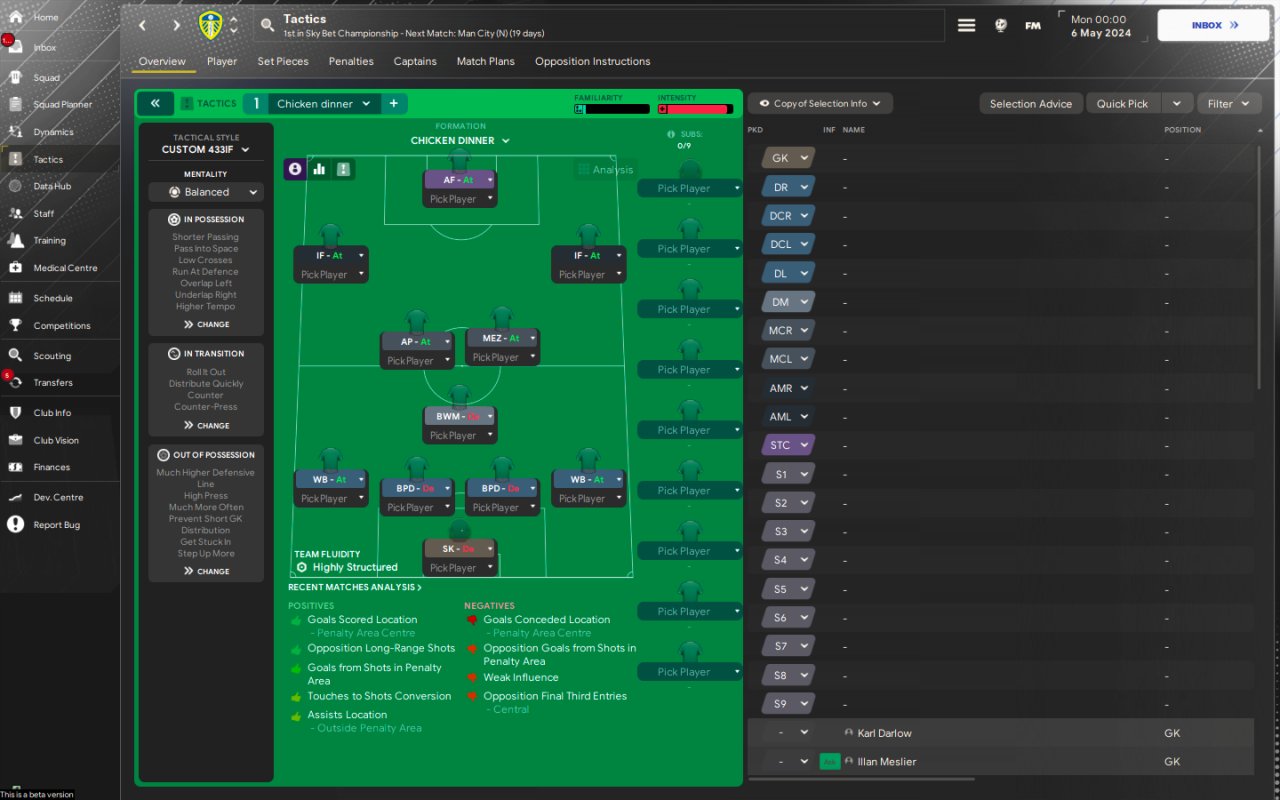Select the Karl Darlow row

point(1000,733)
